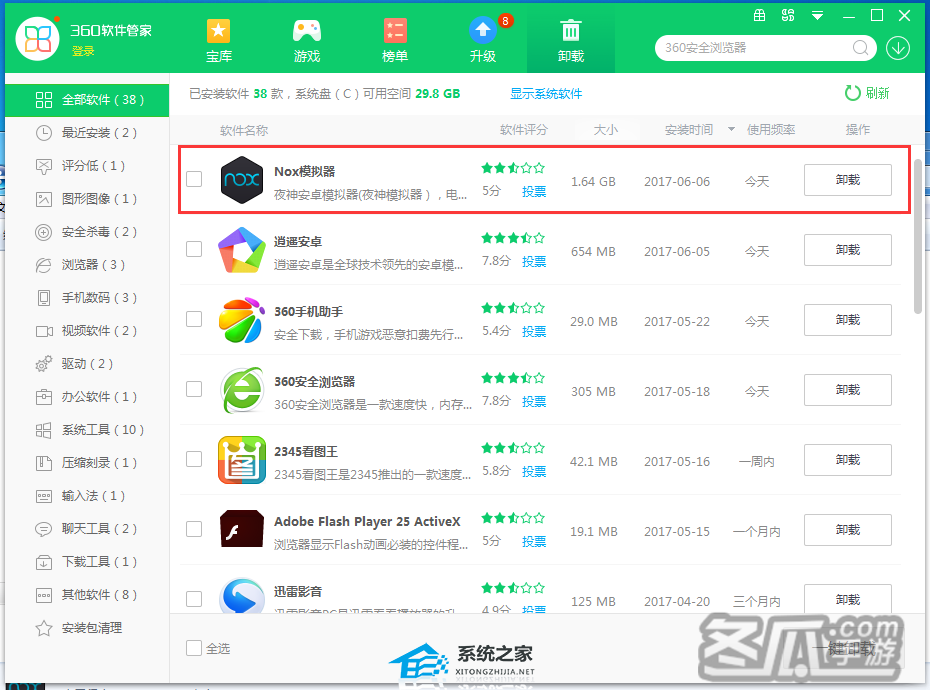Open the 升级 upgrade tab with badge
The image size is (930, 690).
pos(483,40)
